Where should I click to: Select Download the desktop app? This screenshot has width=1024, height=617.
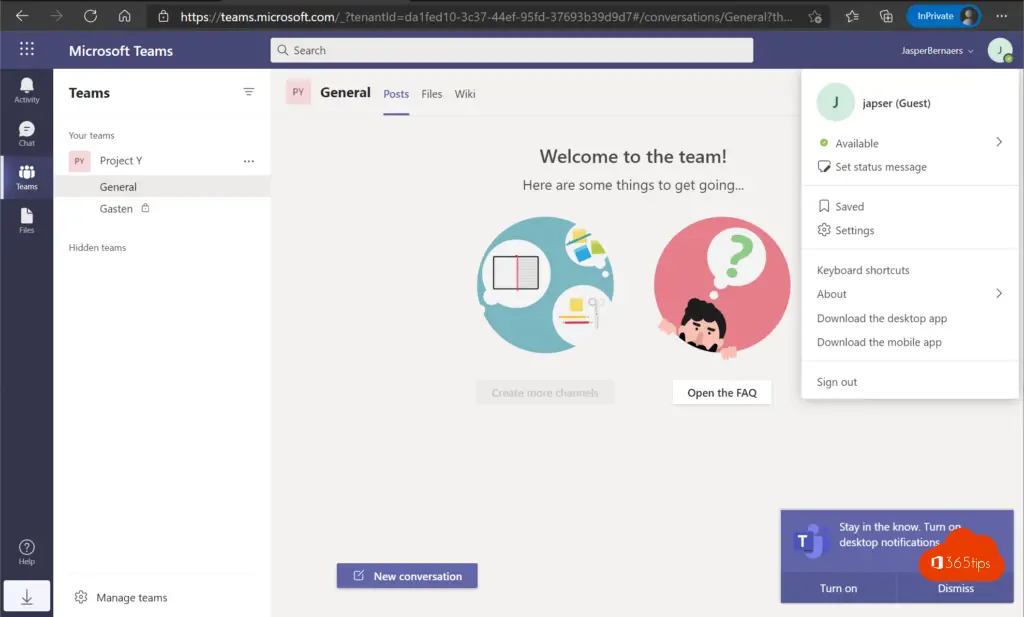pyautogui.click(x=882, y=318)
